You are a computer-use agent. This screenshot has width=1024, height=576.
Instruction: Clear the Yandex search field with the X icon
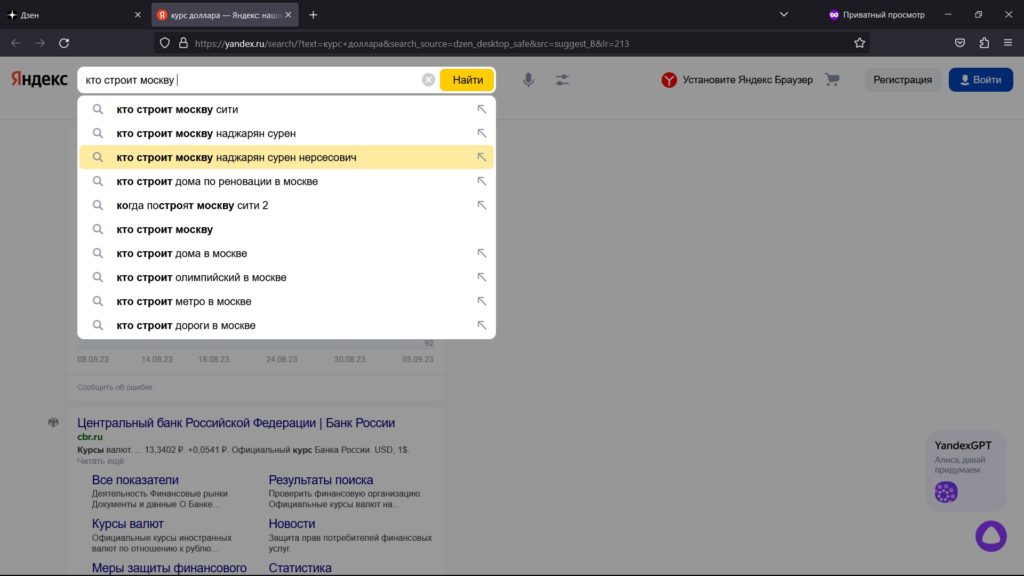(x=428, y=80)
